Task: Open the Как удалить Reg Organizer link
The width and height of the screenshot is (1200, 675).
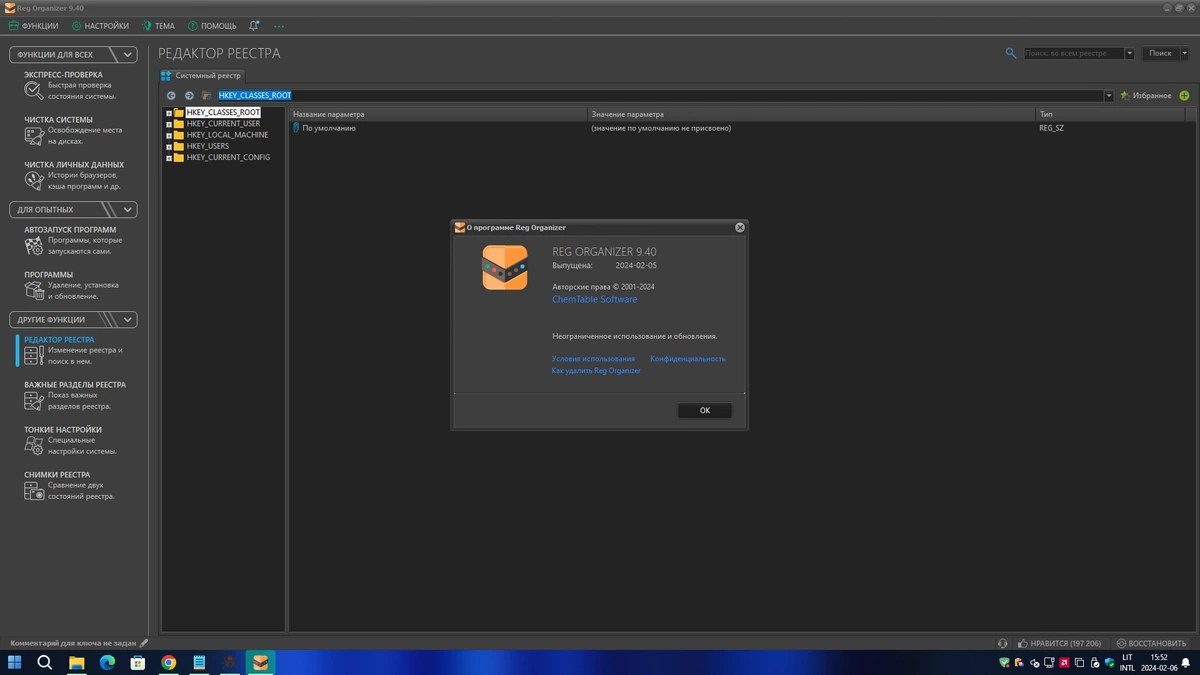Action: (596, 370)
